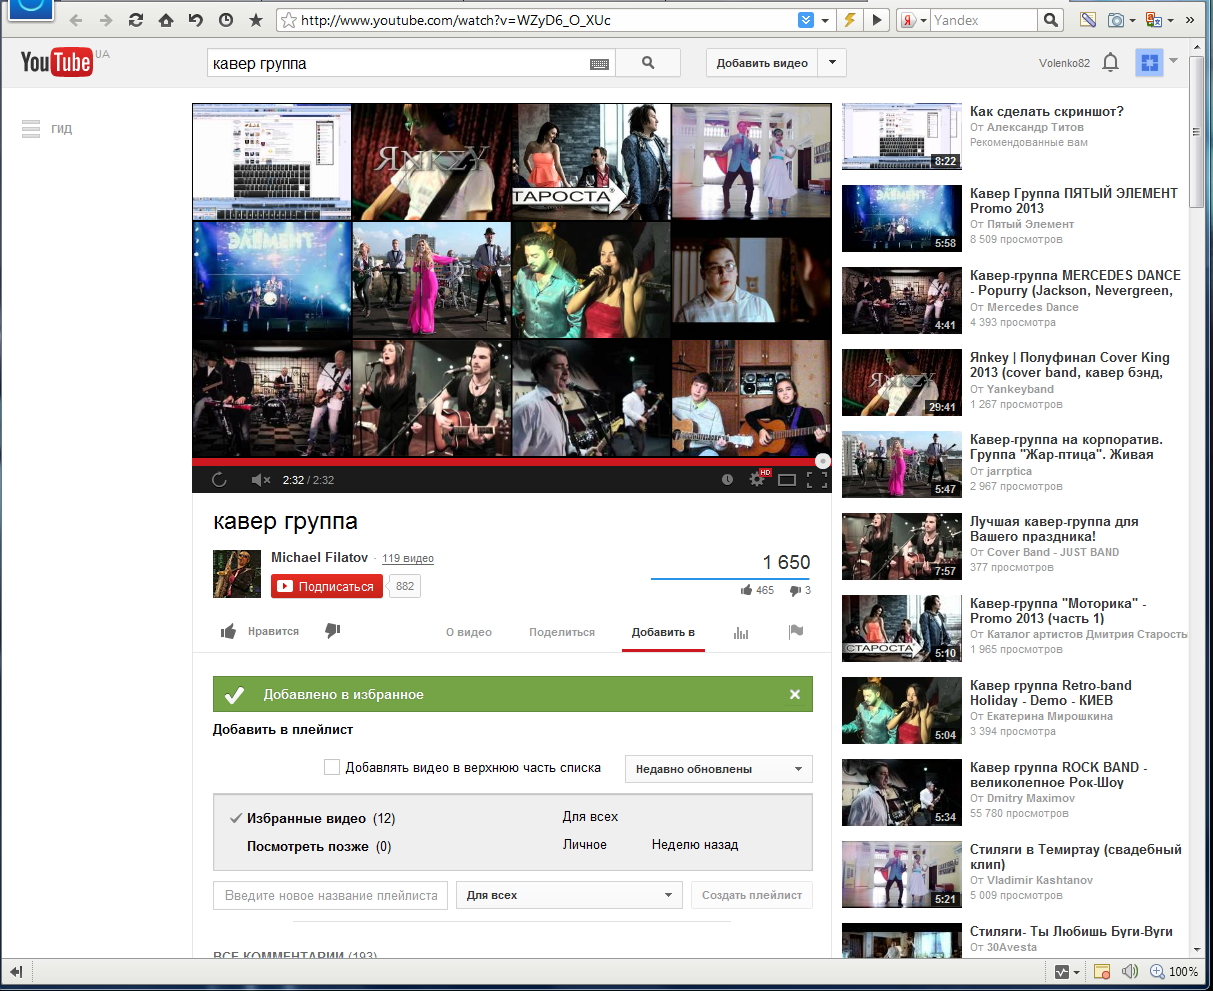
Task: Open the camera icon dropdown arrow in toolbar
Action: click(1133, 20)
